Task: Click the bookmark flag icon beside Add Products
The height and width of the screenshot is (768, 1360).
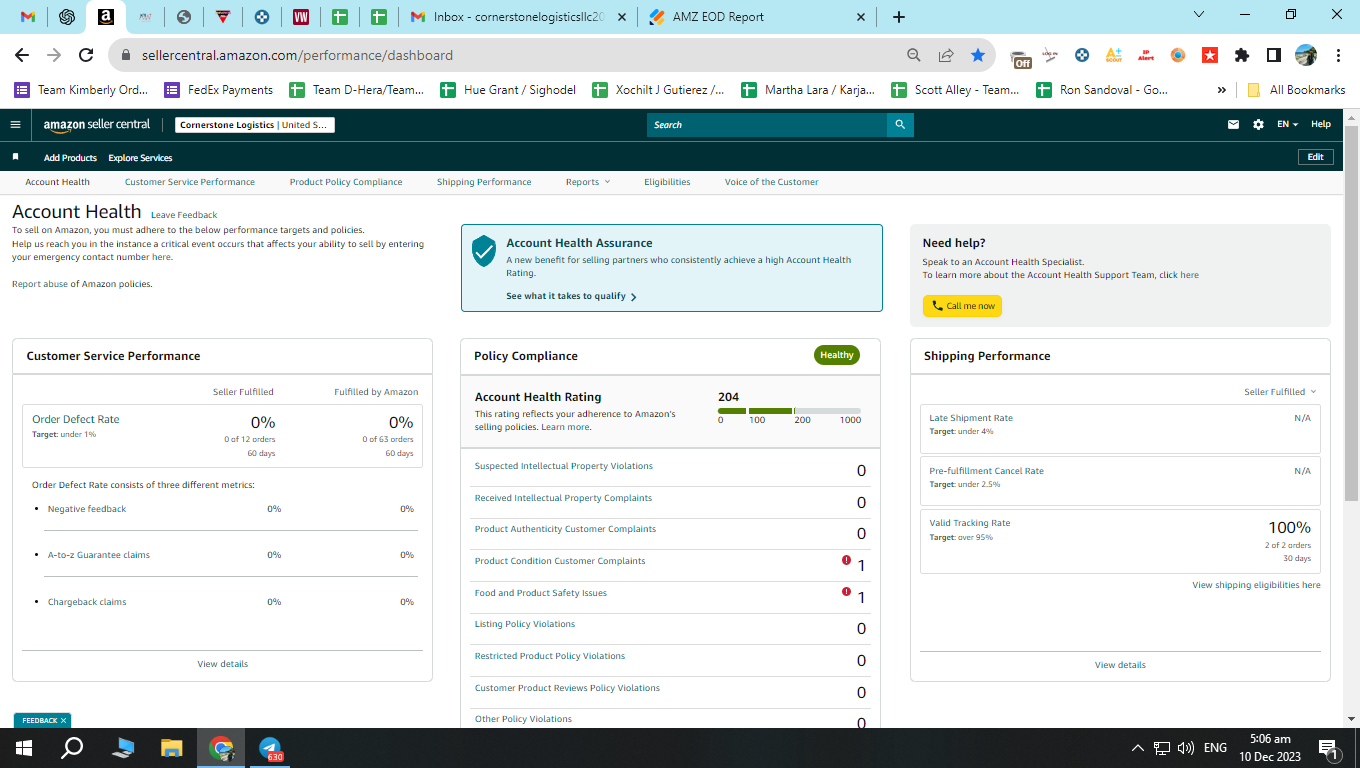Action: coord(15,157)
